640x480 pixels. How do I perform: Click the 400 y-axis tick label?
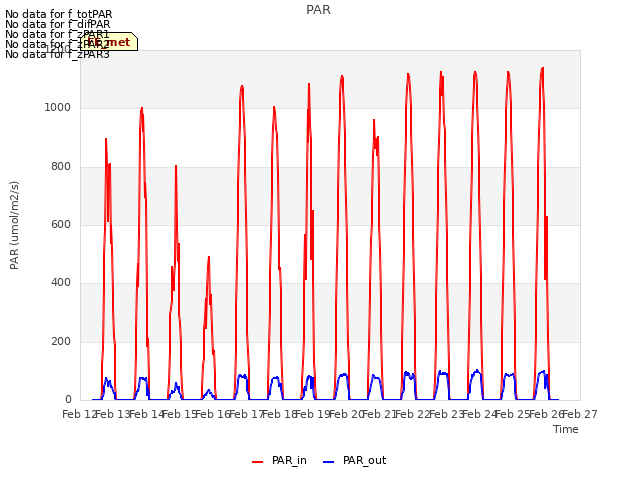click(61, 282)
